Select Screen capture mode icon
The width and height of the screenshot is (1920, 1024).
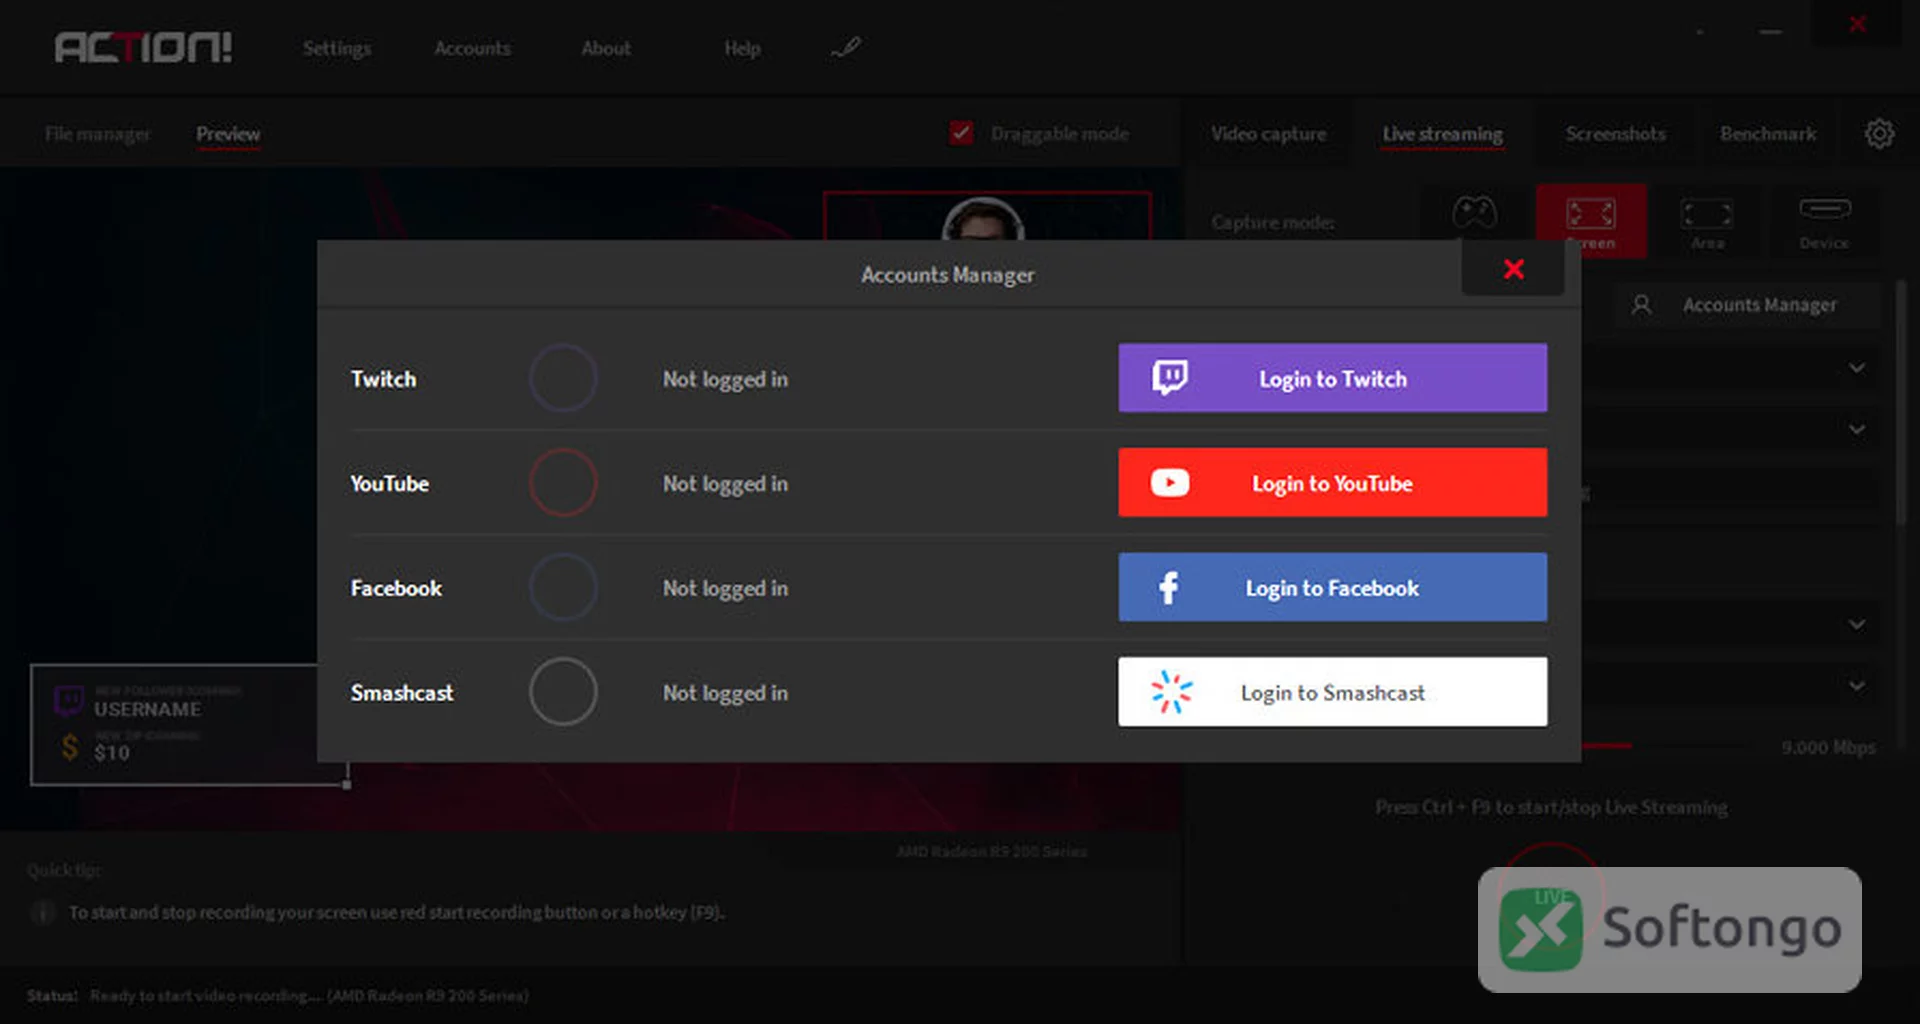tap(1591, 221)
